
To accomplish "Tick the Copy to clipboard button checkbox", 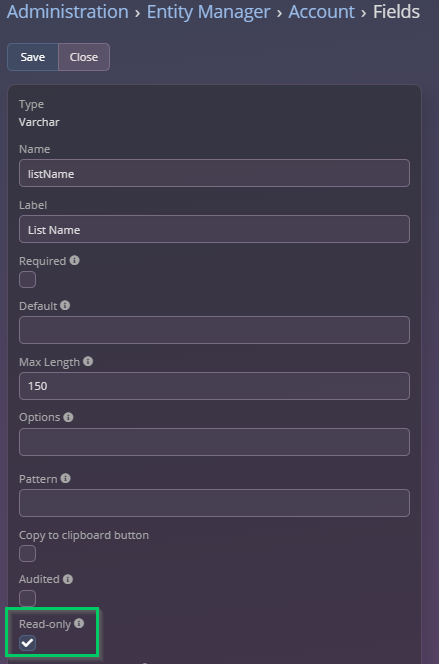I will tap(28, 553).
